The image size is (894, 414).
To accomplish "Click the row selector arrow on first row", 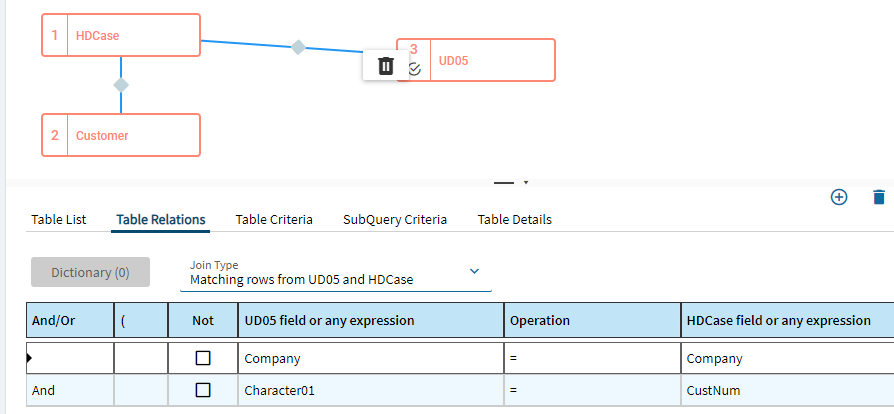I will point(30,357).
